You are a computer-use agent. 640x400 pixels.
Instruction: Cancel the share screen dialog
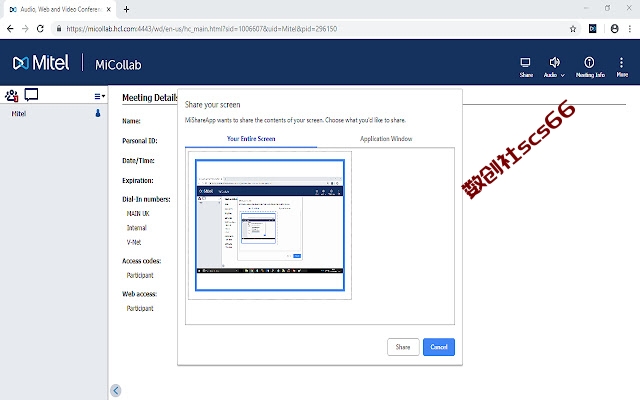click(x=439, y=347)
